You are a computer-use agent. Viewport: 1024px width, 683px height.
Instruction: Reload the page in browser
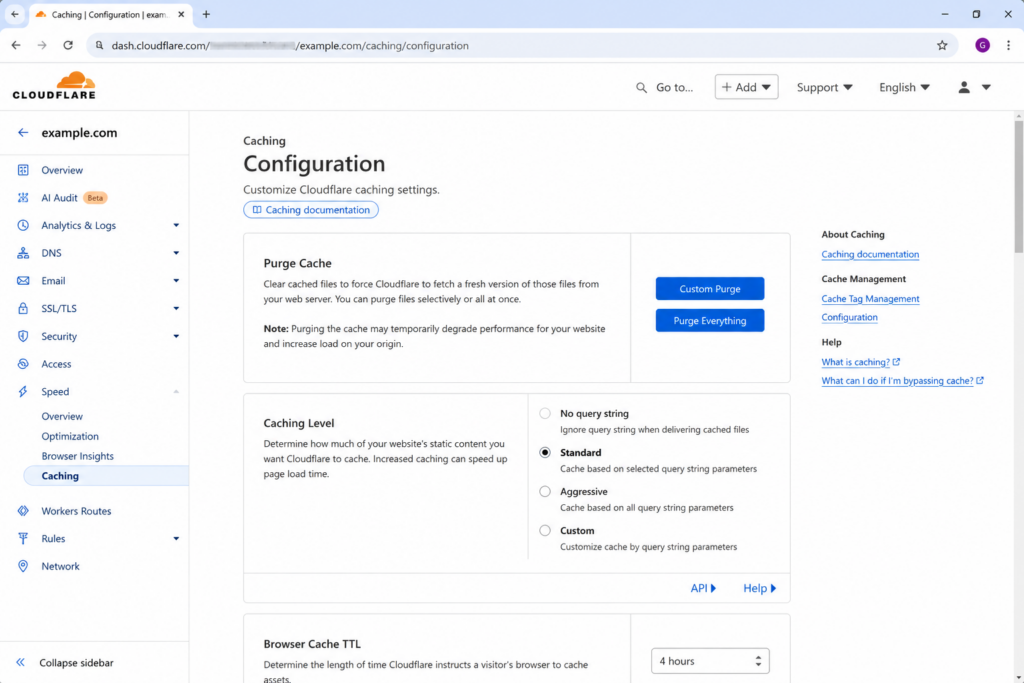pyautogui.click(x=68, y=45)
